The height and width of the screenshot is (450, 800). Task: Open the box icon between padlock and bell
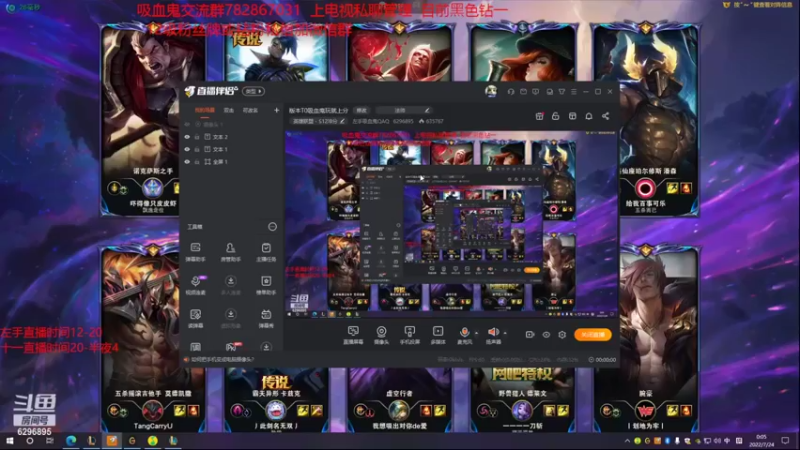point(572,116)
